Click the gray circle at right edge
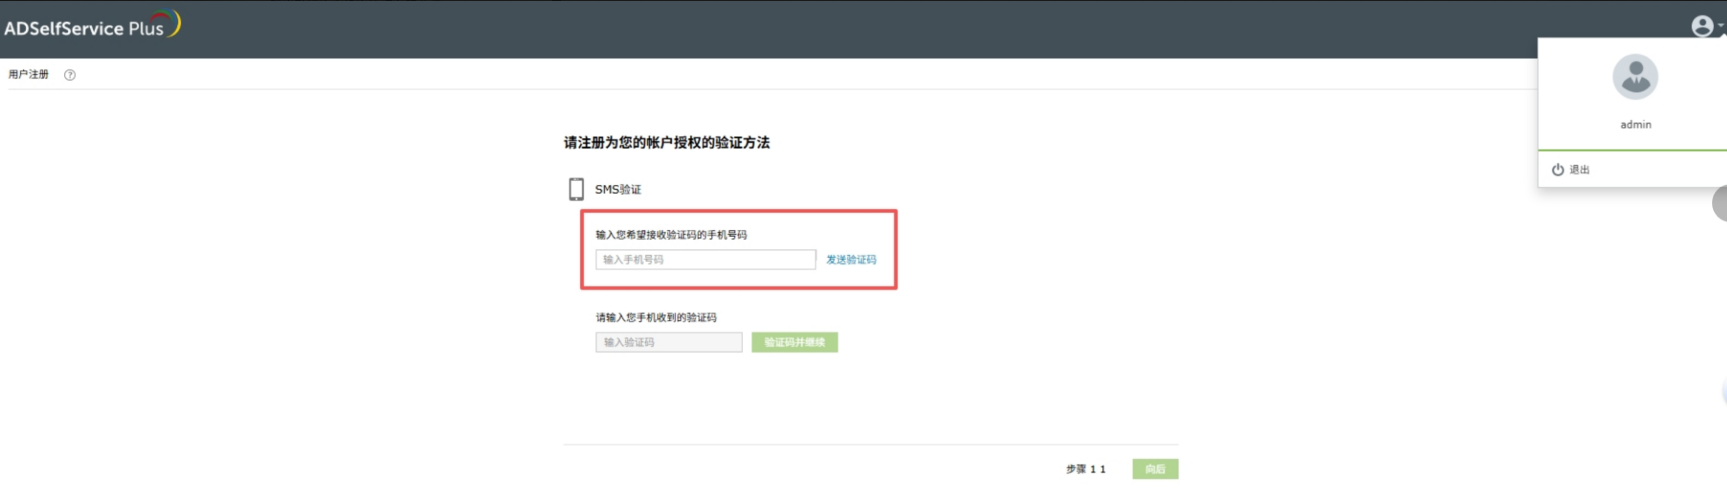The height and width of the screenshot is (490, 1727). coord(1720,203)
